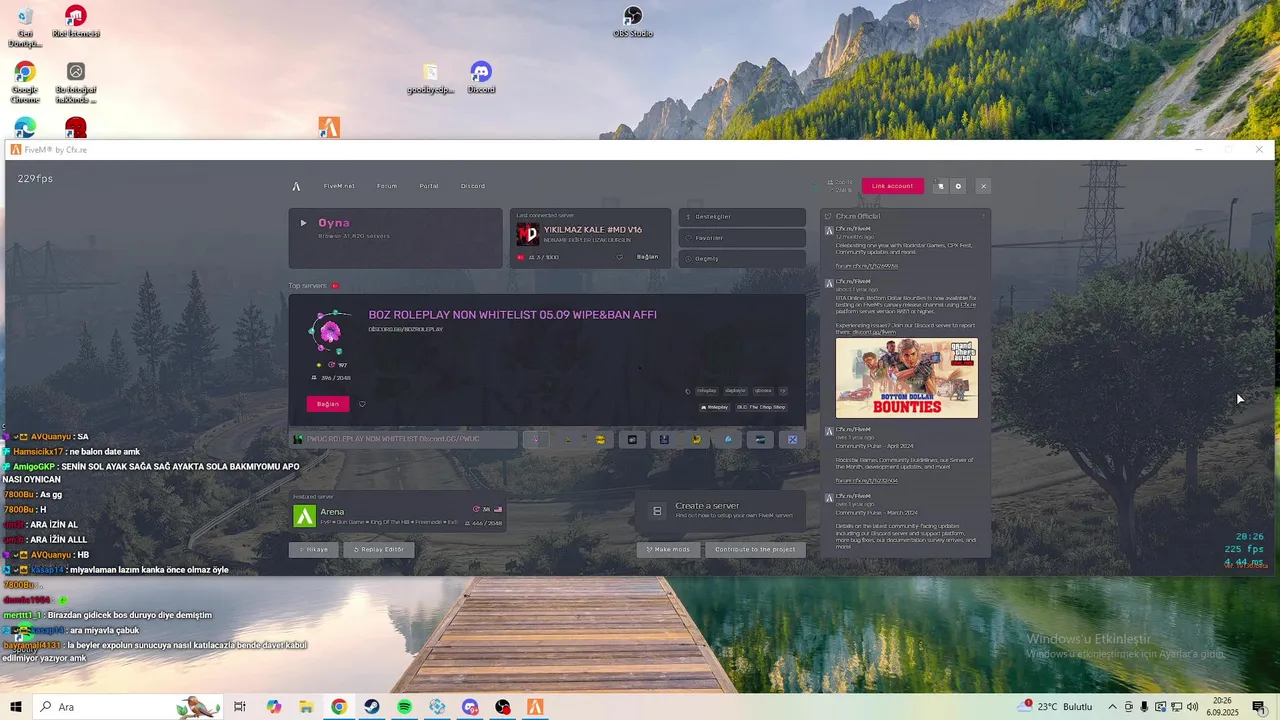The image size is (1280, 720).
Task: Favorite BOZ ROLEPLAY with the heart icon
Action: [x=362, y=404]
